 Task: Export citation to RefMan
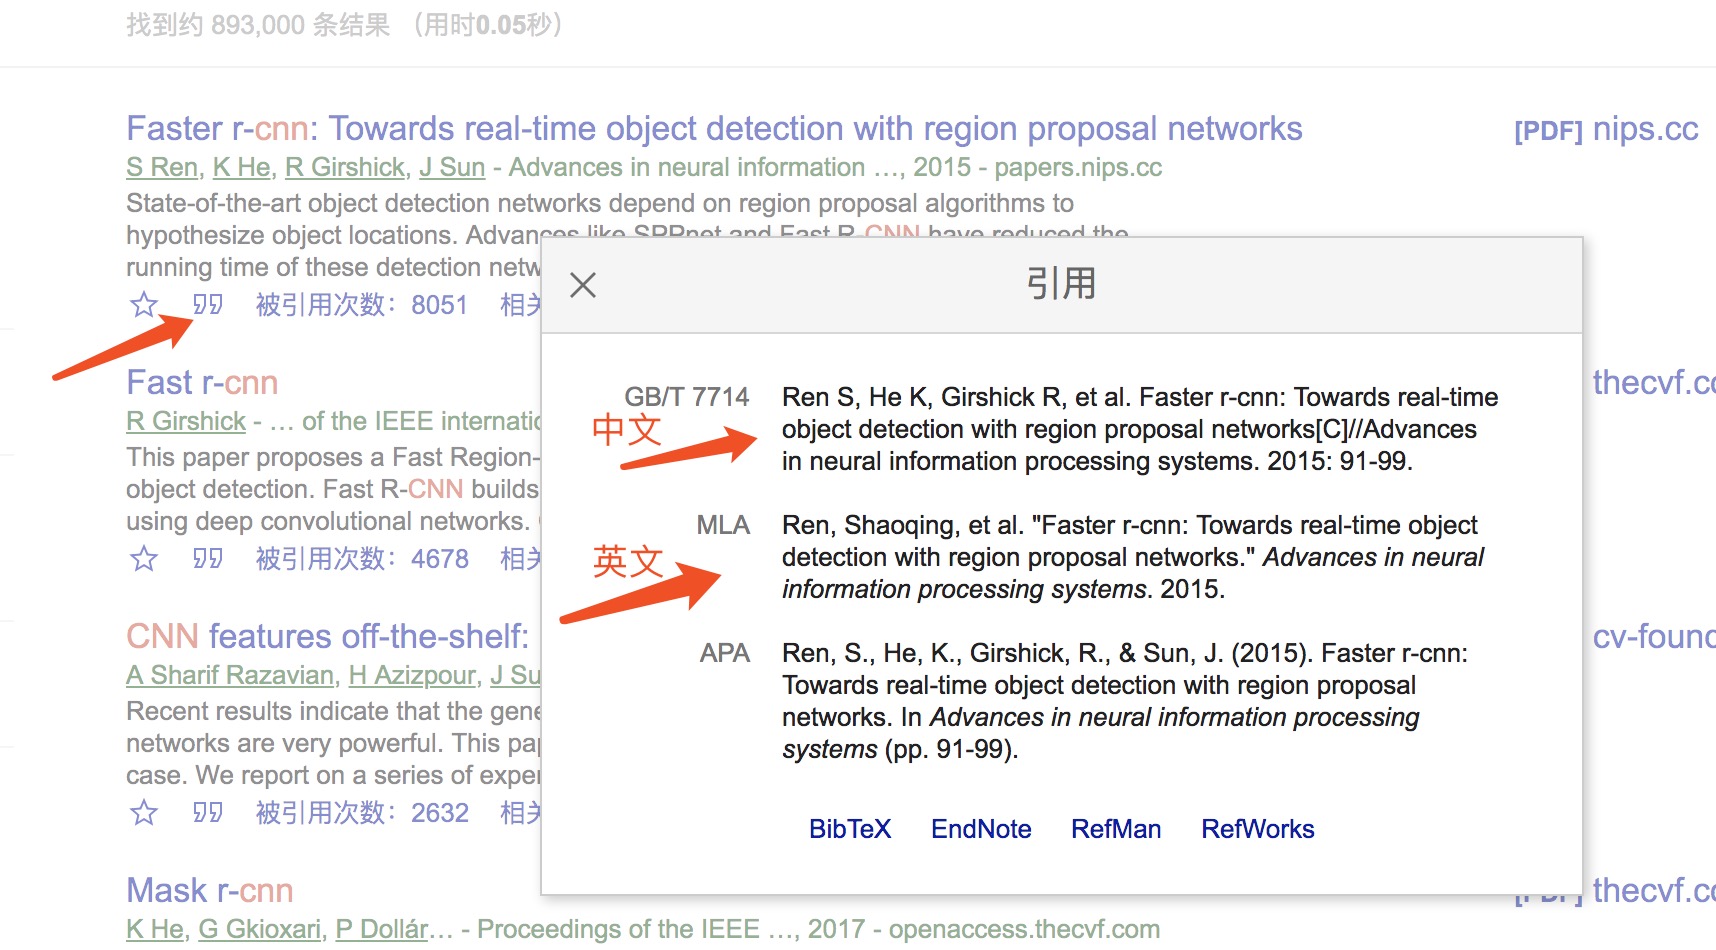coord(1116,829)
